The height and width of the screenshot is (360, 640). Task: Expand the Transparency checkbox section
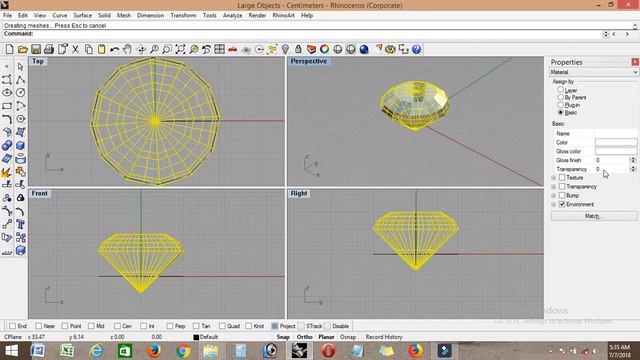click(x=553, y=187)
